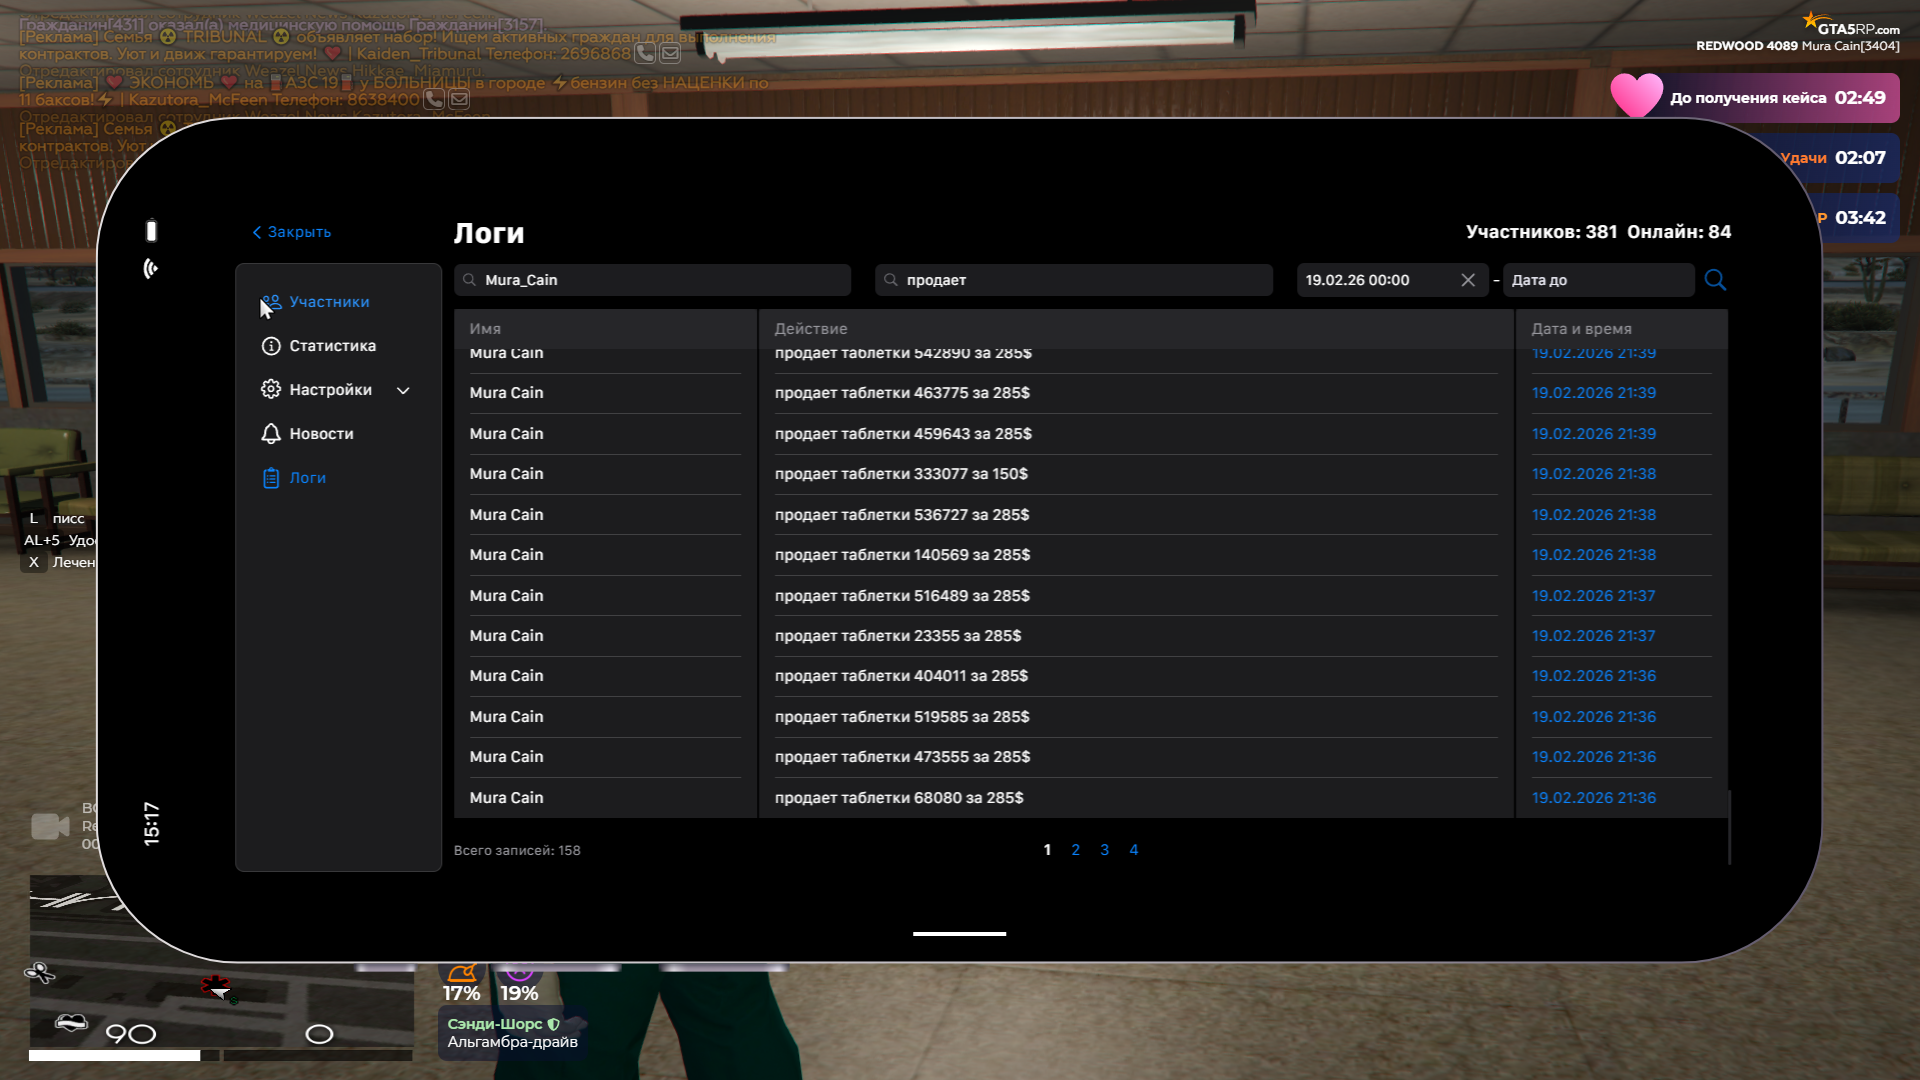
Task: Open page 4 of the logs
Action: click(1133, 850)
